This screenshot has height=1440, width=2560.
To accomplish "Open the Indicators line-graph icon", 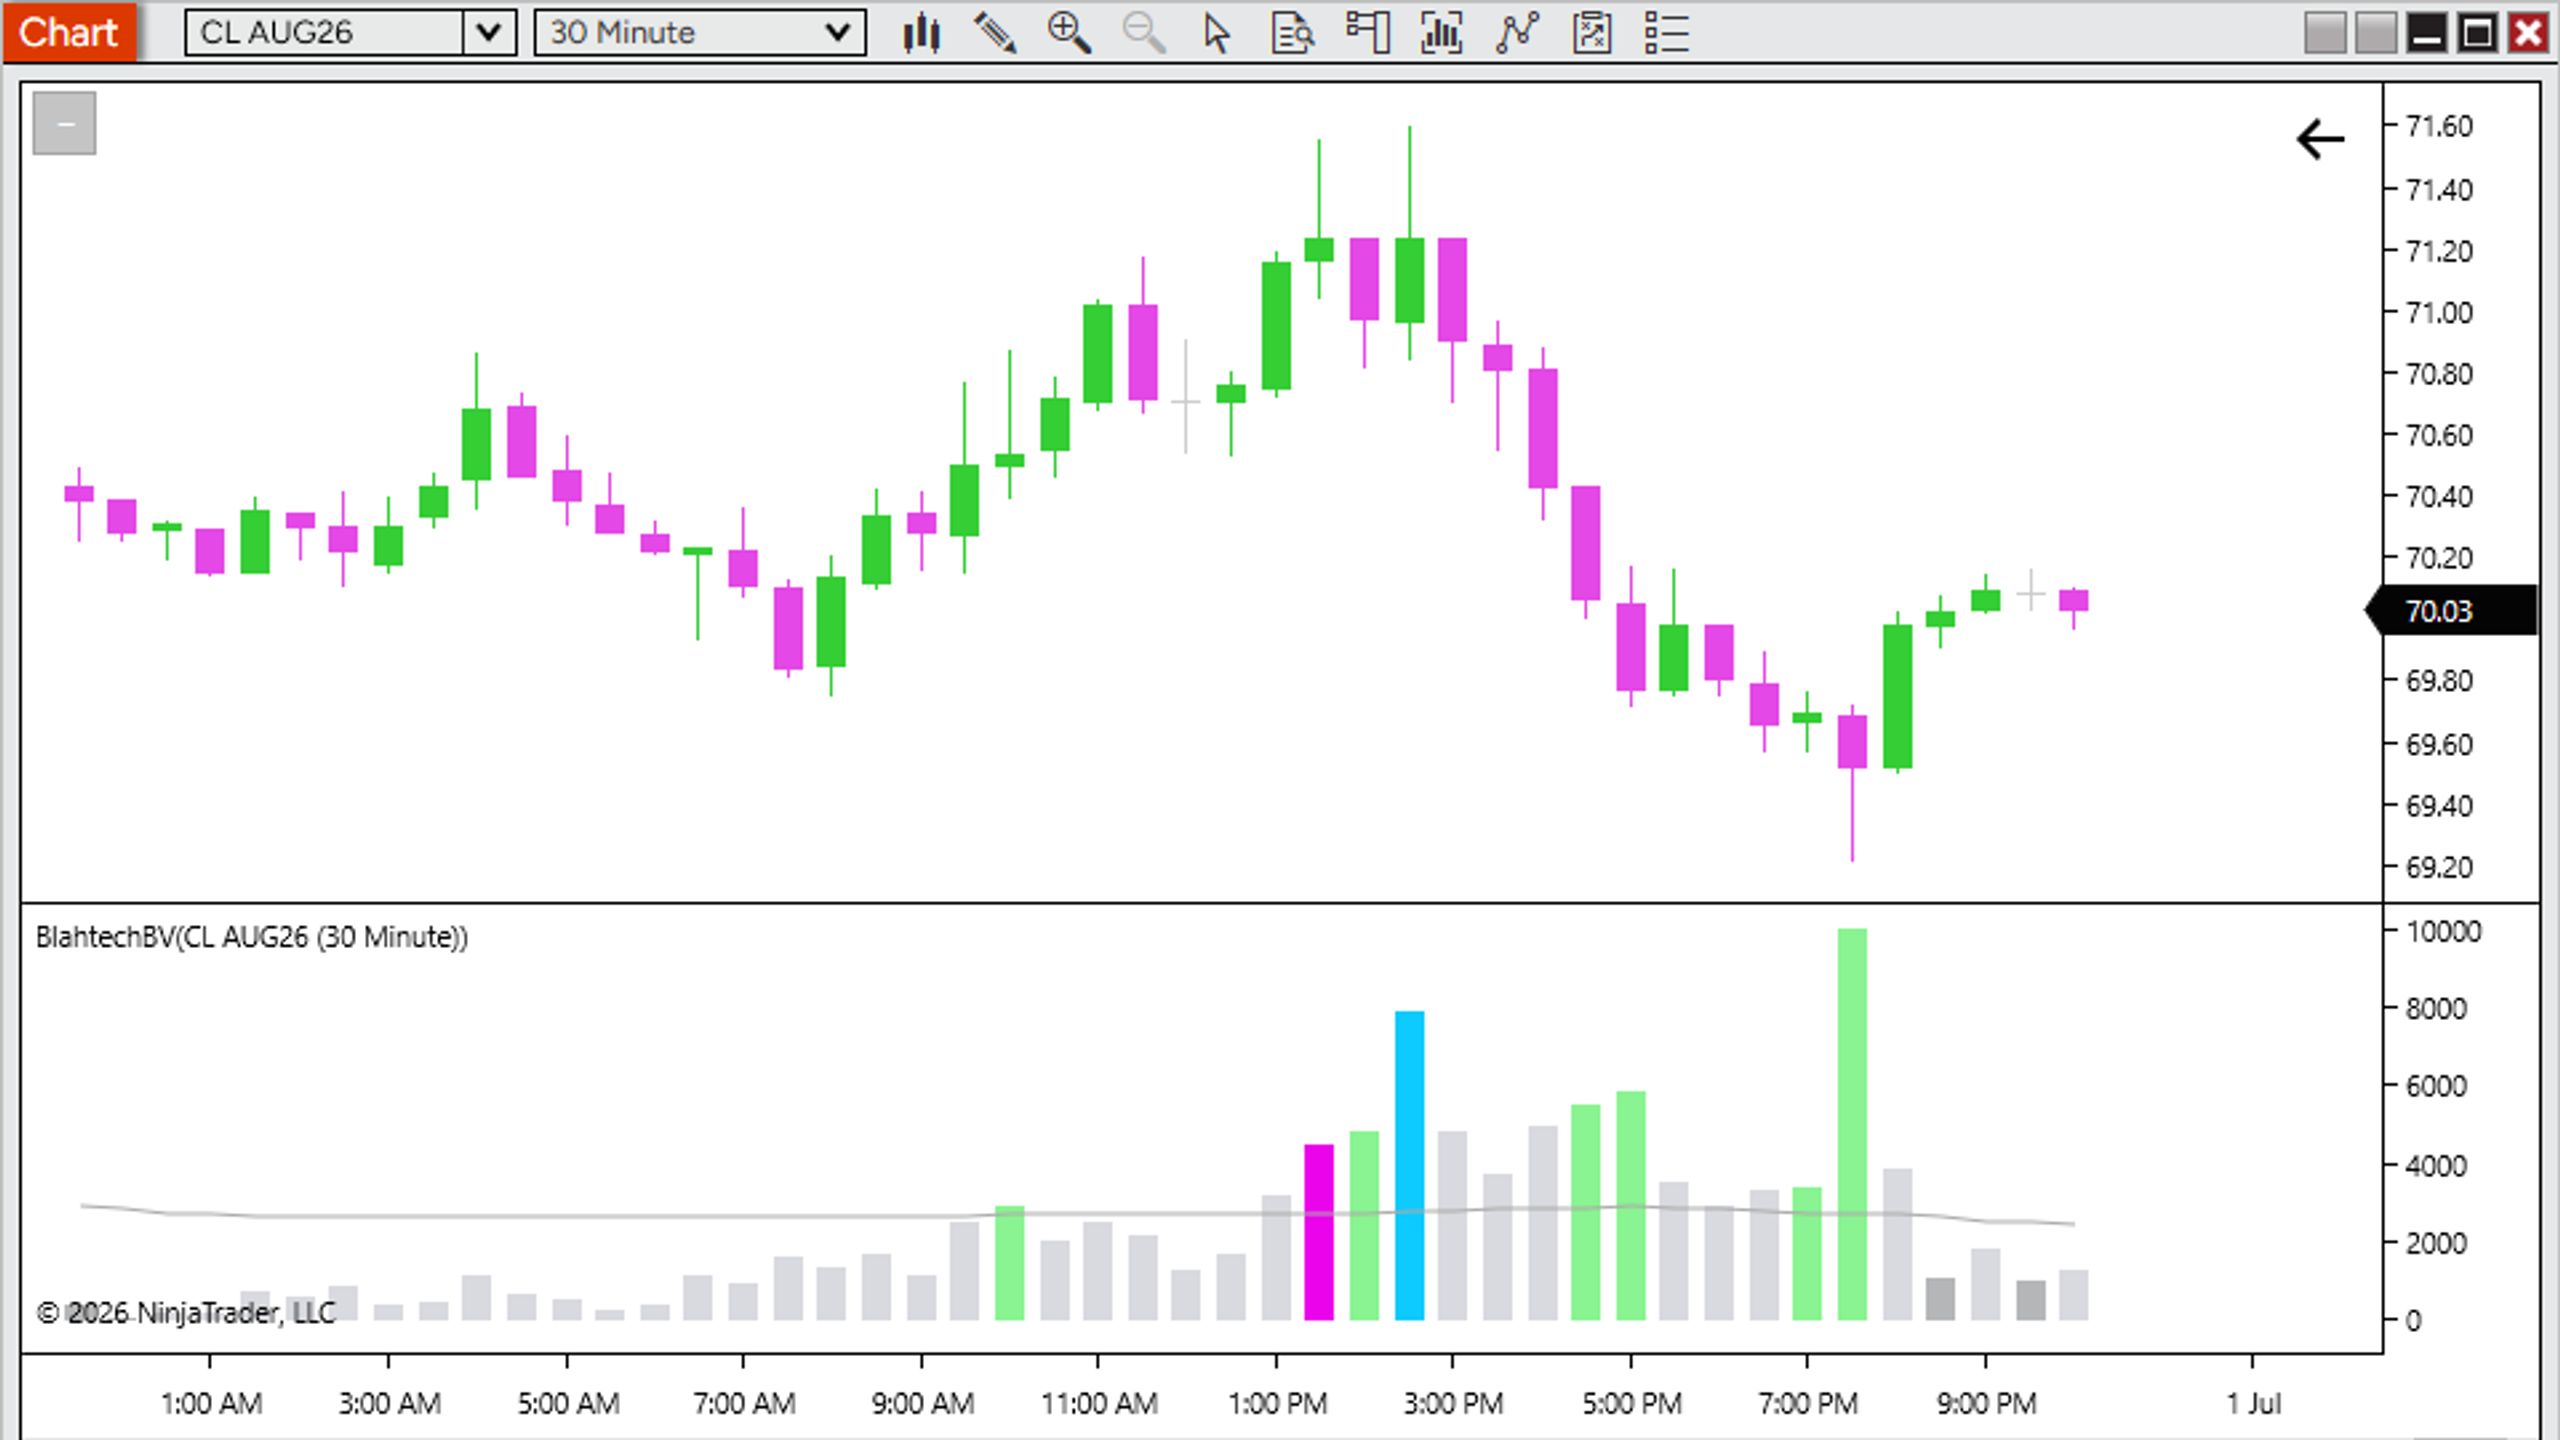I will (x=1517, y=33).
